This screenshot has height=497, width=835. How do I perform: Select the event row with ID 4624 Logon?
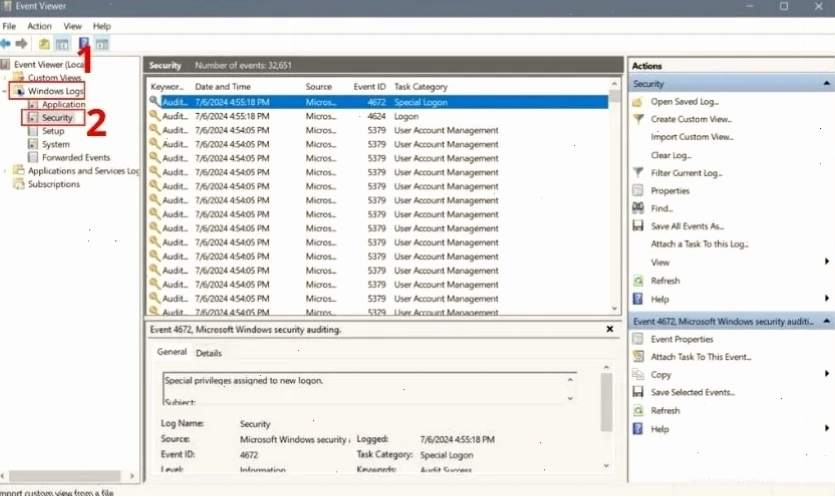point(378,116)
